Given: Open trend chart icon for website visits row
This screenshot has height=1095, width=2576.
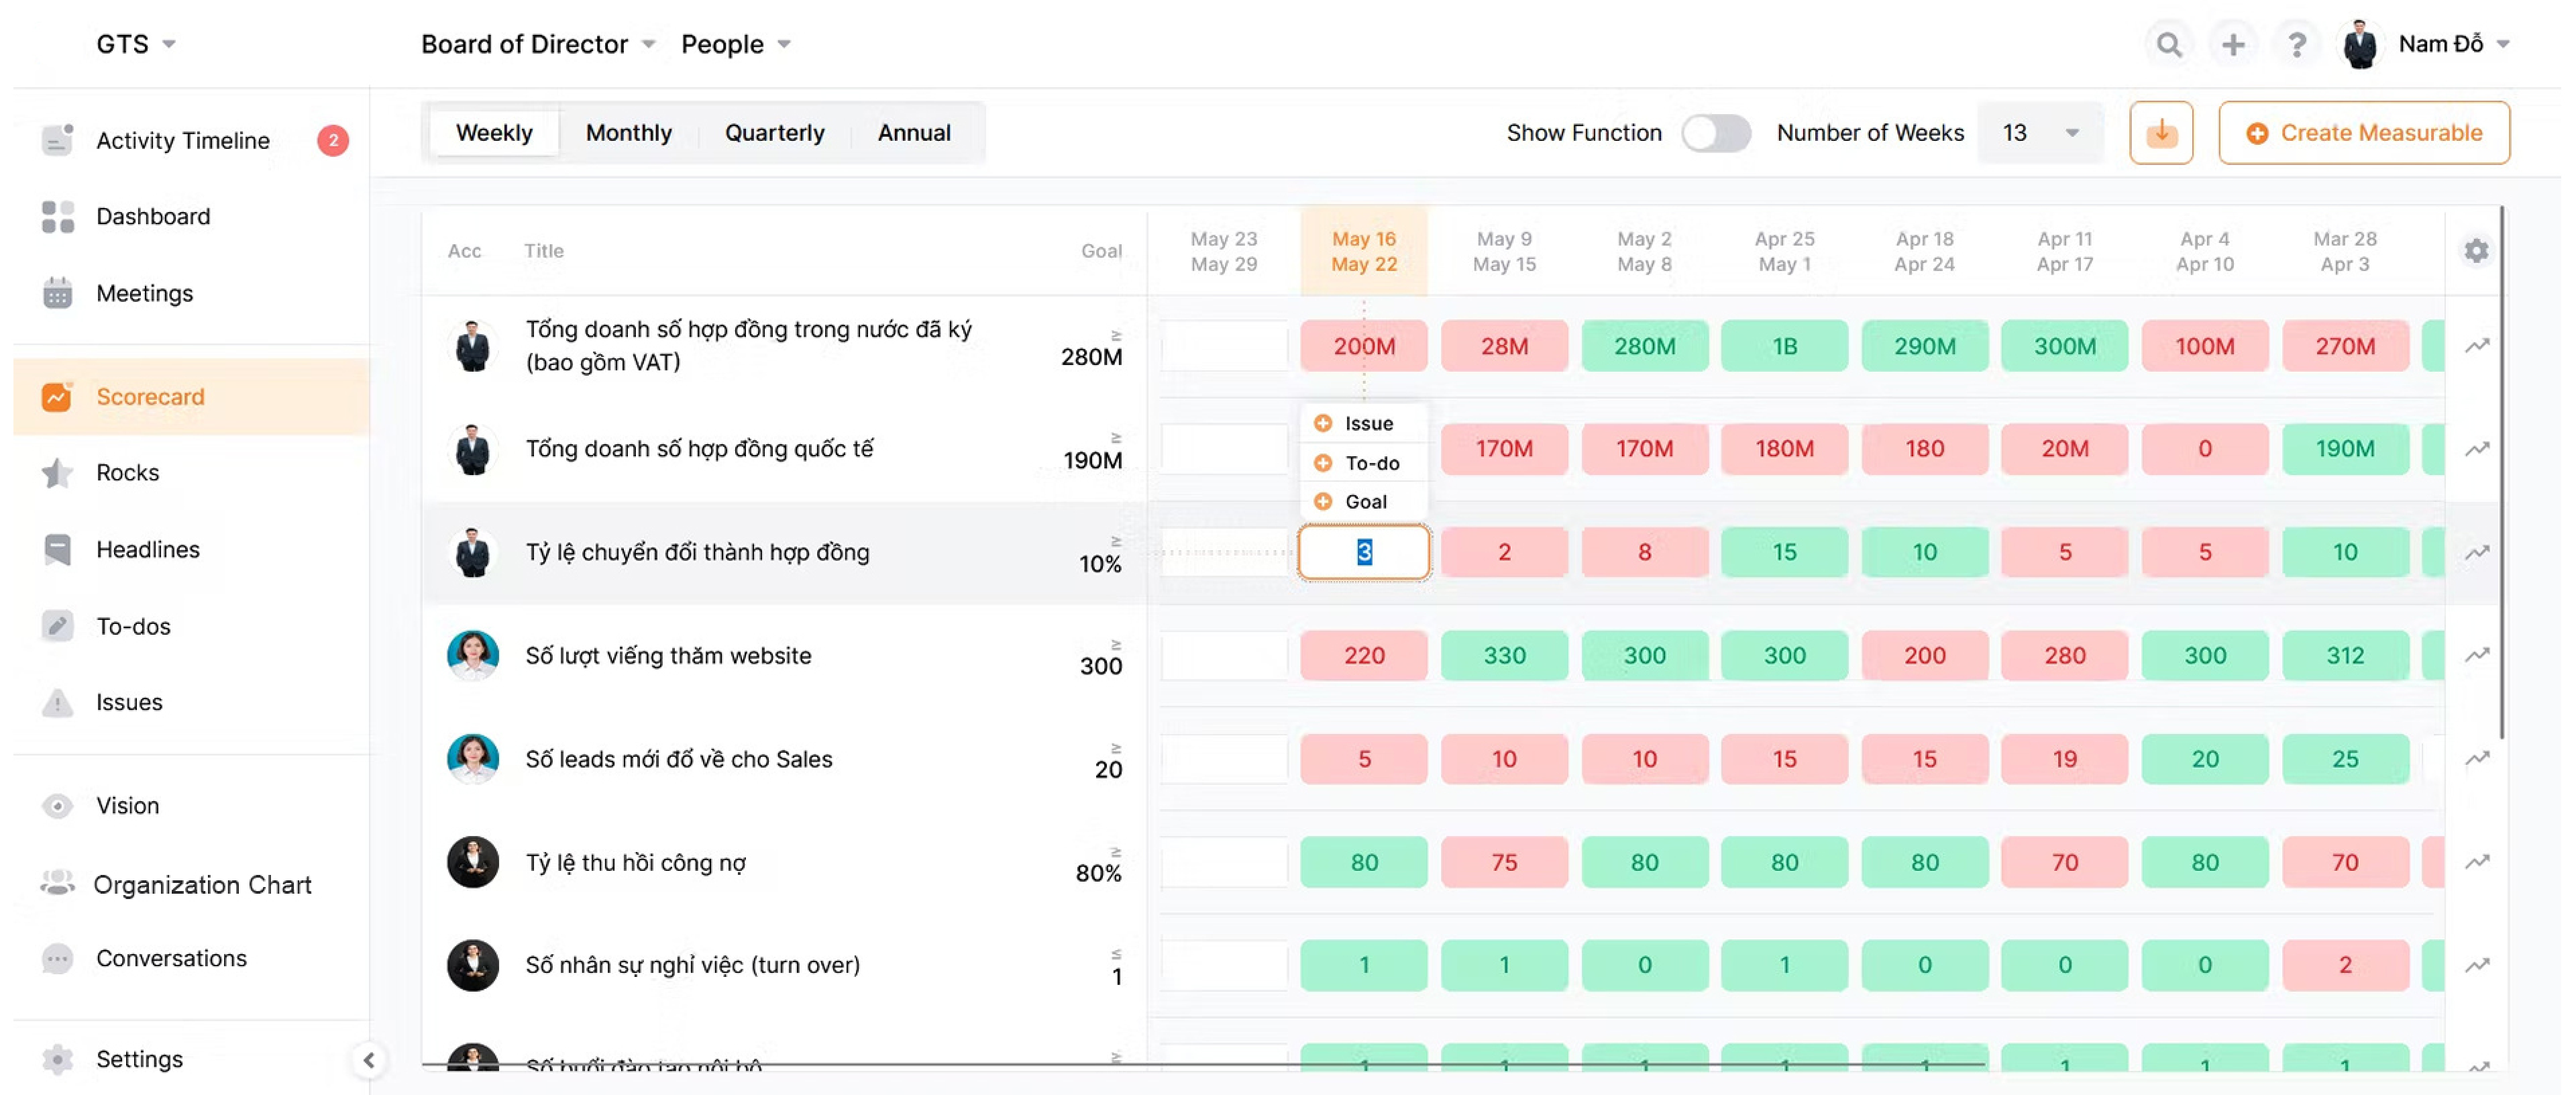Looking at the screenshot, I should (2476, 656).
